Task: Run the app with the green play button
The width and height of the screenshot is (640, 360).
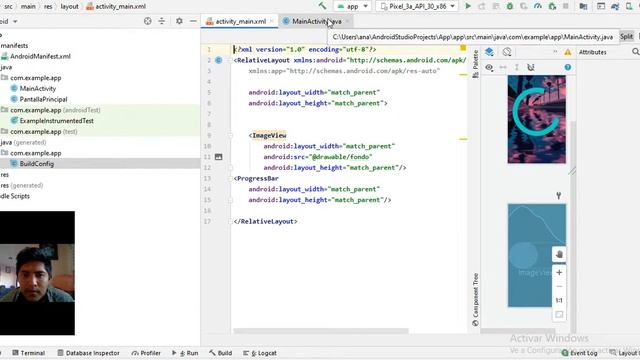Action: [468, 6]
